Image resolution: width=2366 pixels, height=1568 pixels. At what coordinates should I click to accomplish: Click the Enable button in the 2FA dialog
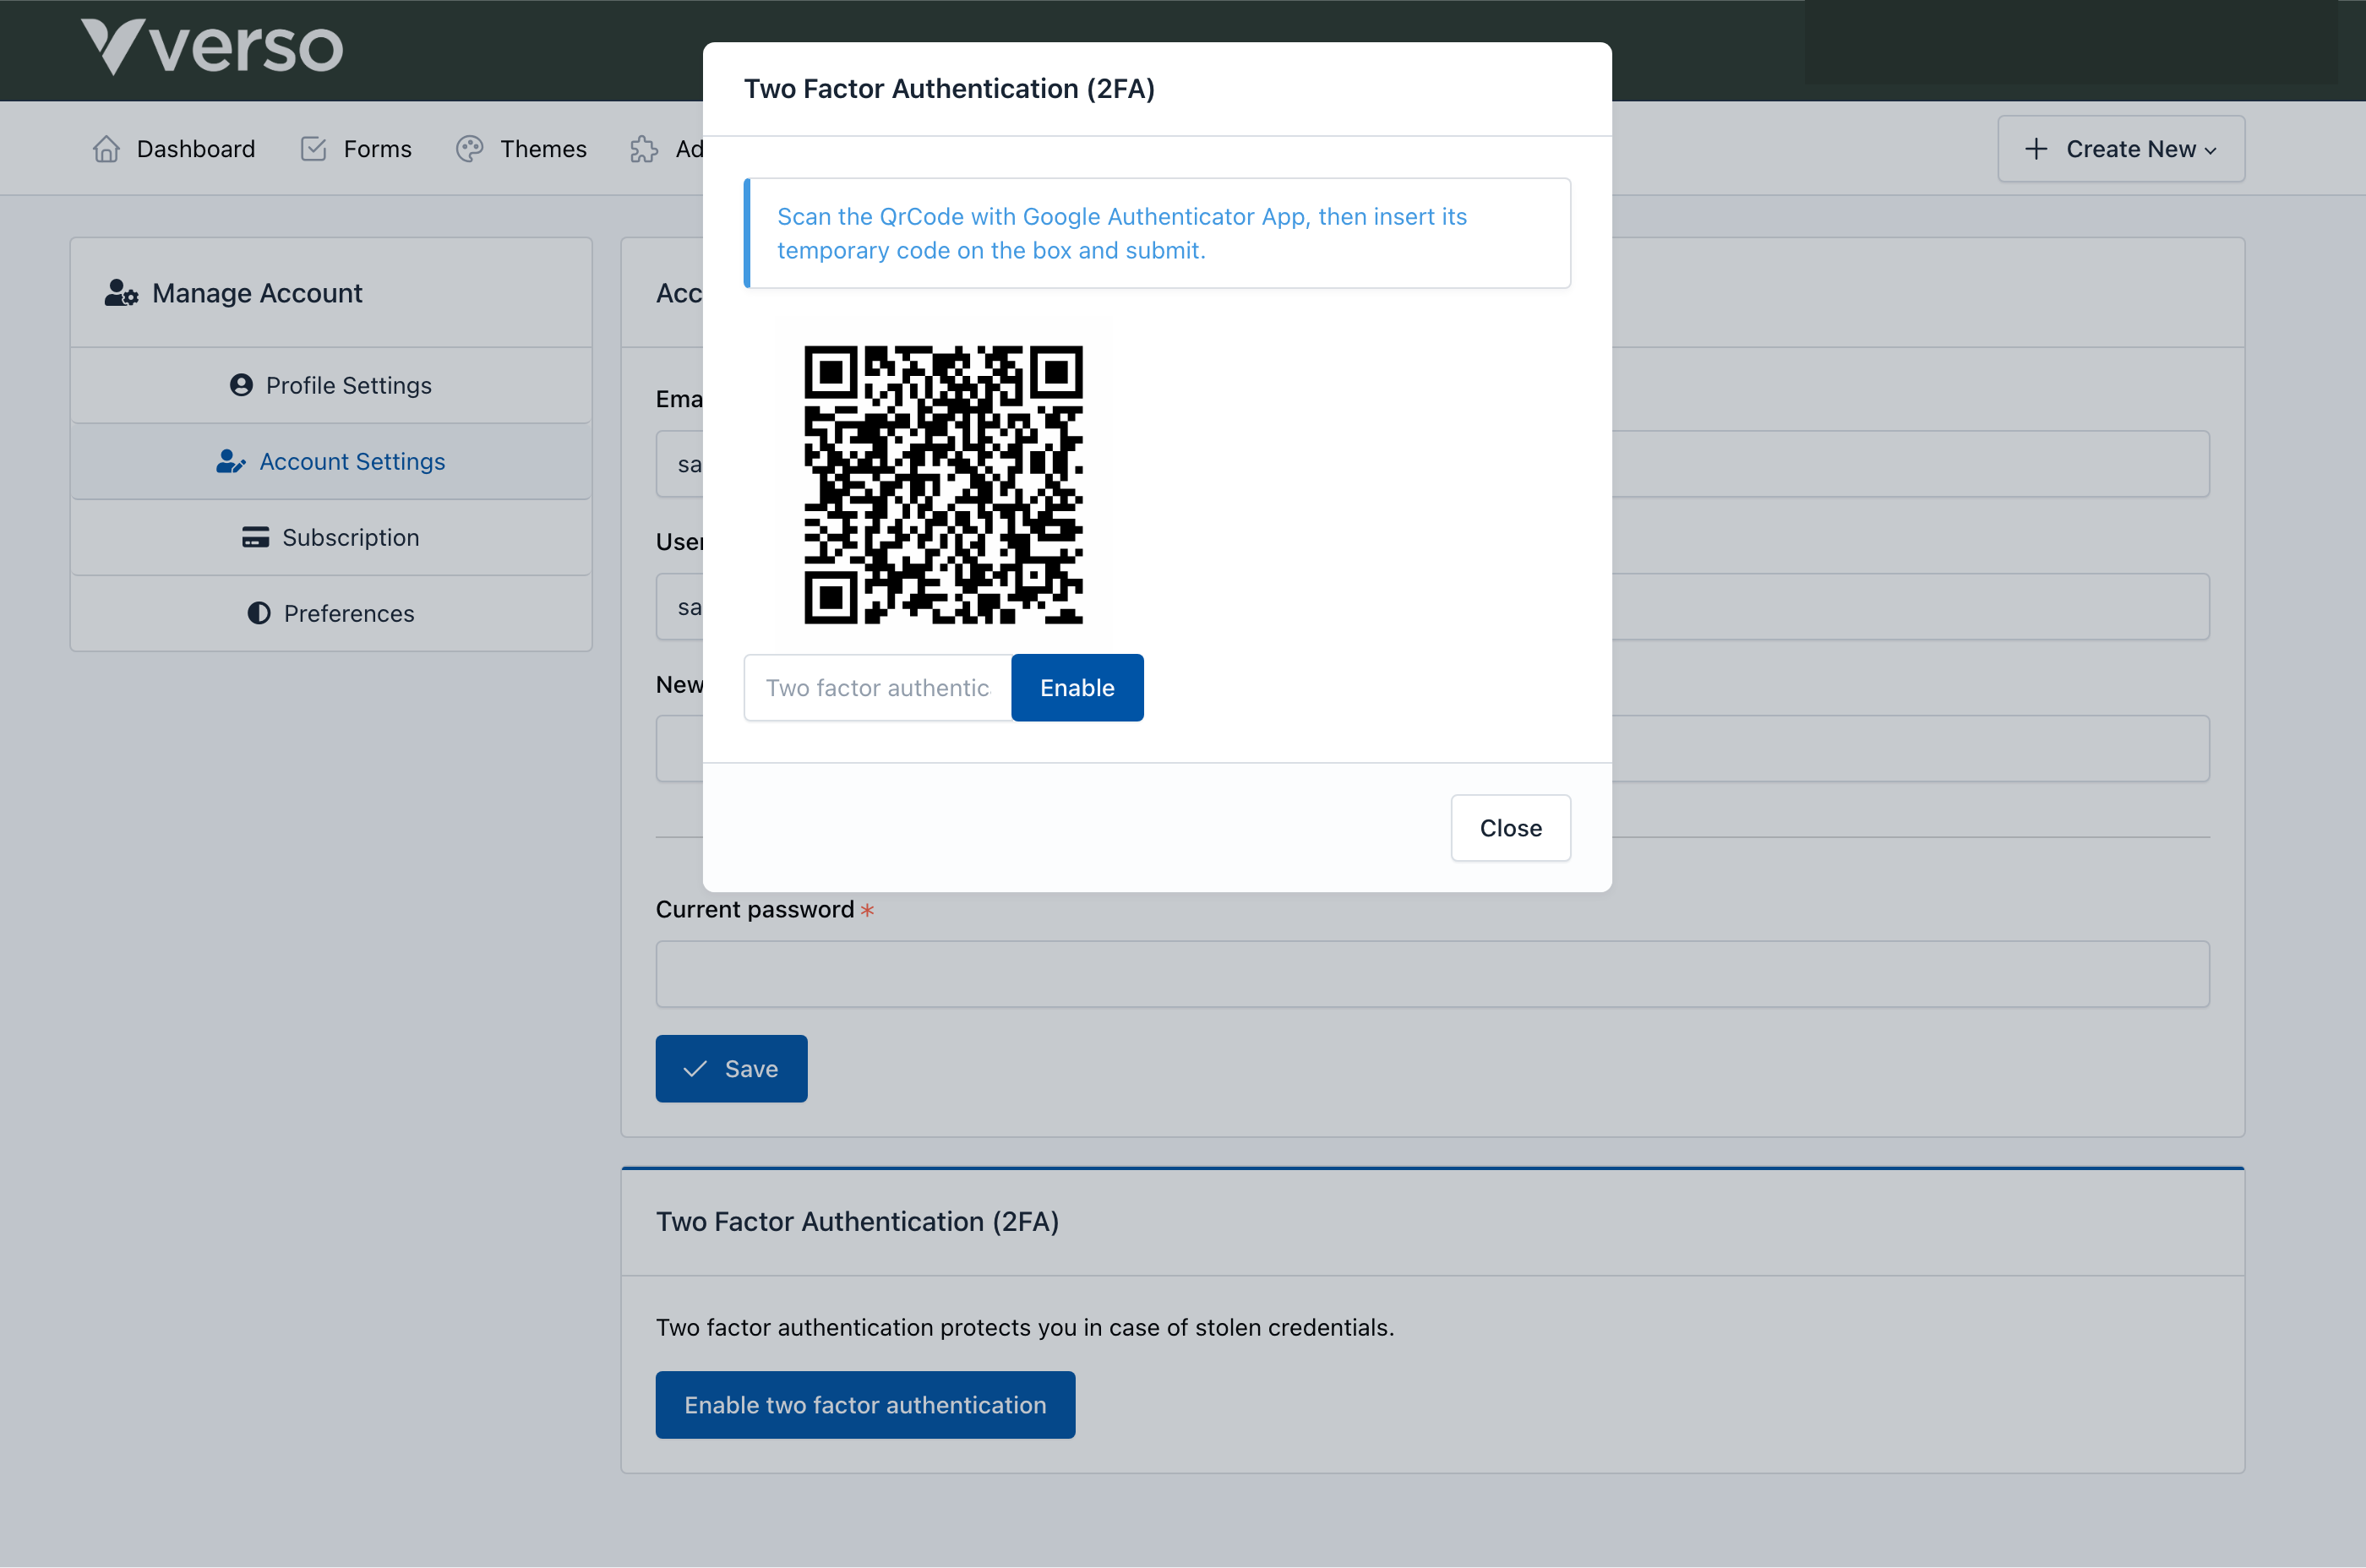click(x=1077, y=687)
